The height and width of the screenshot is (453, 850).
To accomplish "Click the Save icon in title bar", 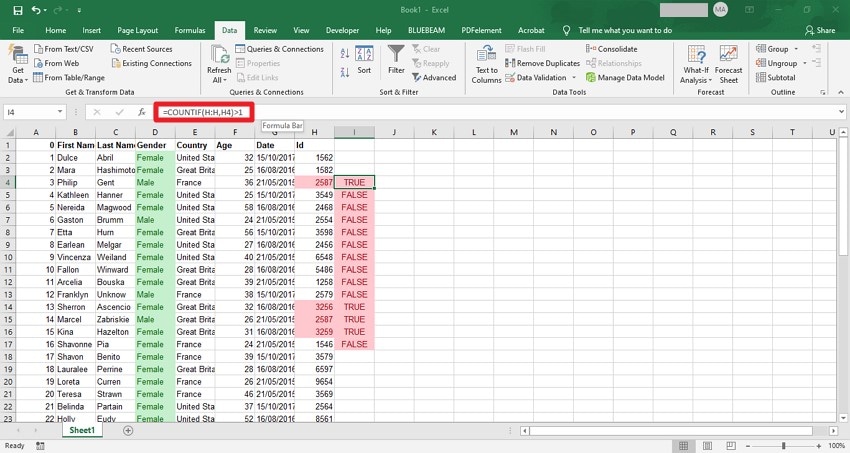I will (x=18, y=10).
